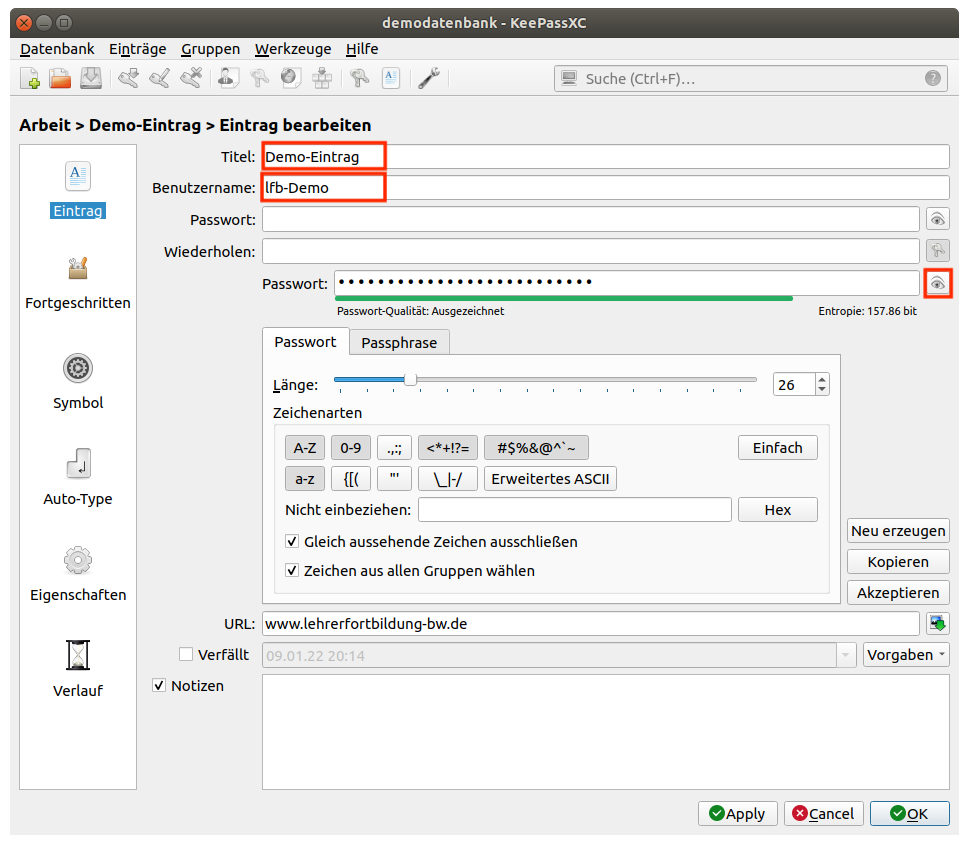Enable the Verfällt checkbox

pyautogui.click(x=186, y=654)
